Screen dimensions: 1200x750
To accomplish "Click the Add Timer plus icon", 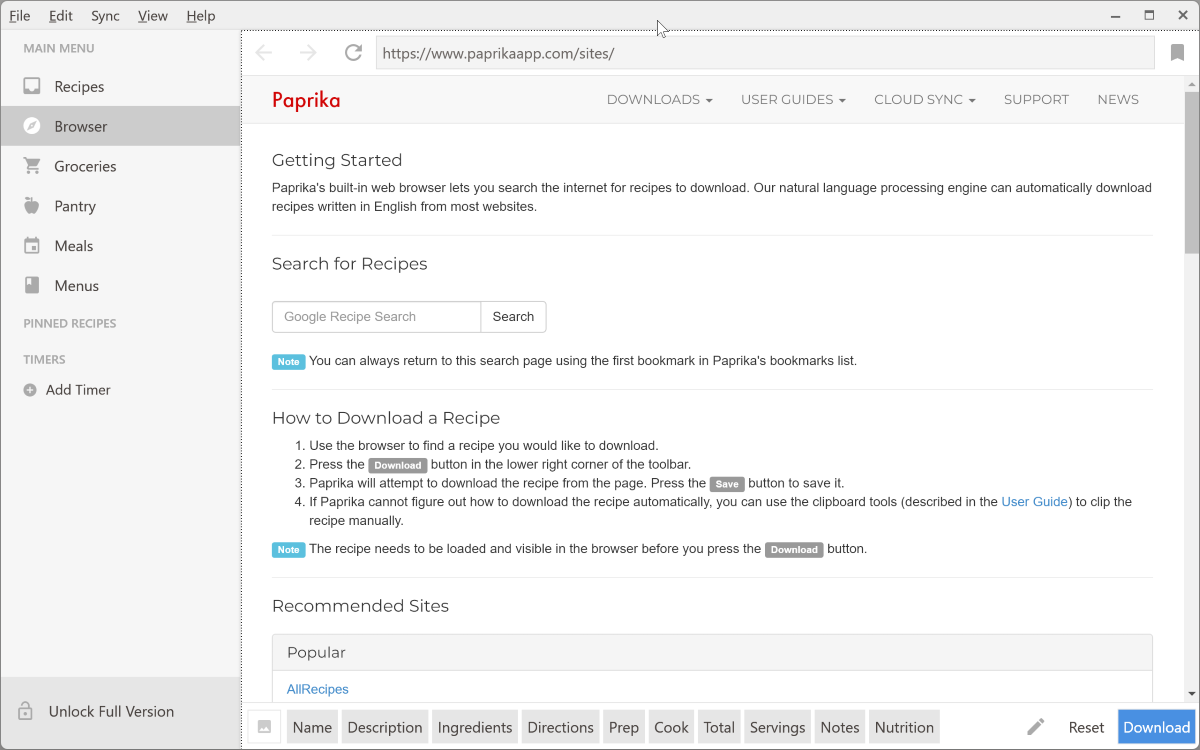I will [30, 390].
